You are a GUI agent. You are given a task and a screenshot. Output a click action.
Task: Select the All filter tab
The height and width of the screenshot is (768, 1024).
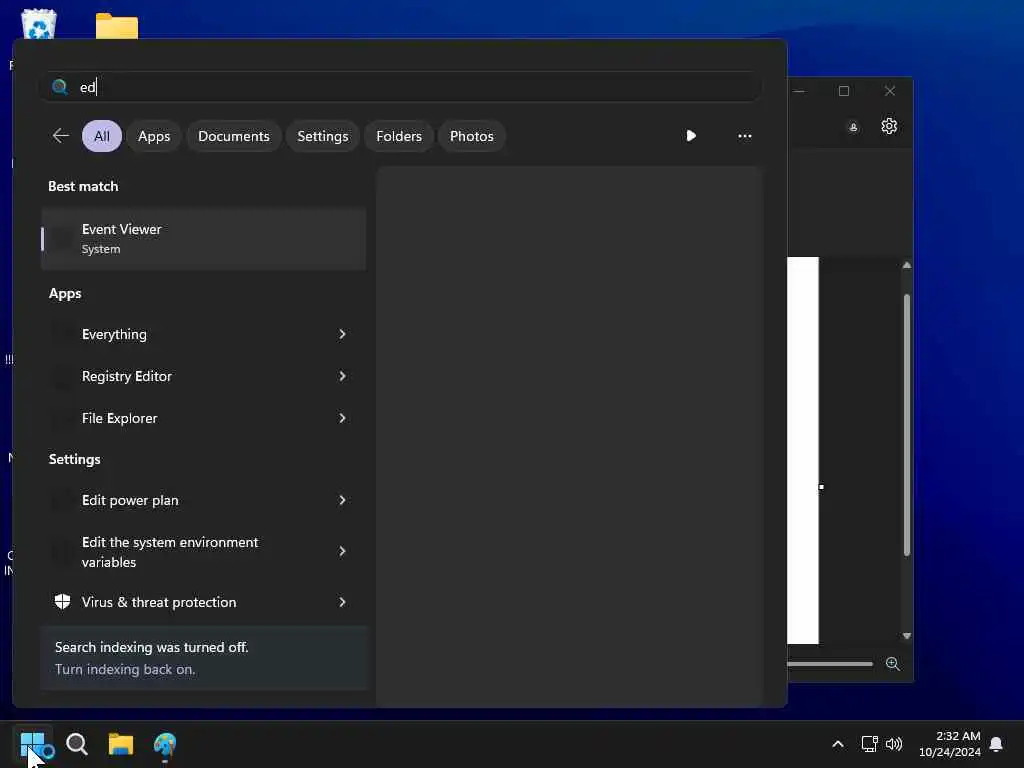(102, 136)
